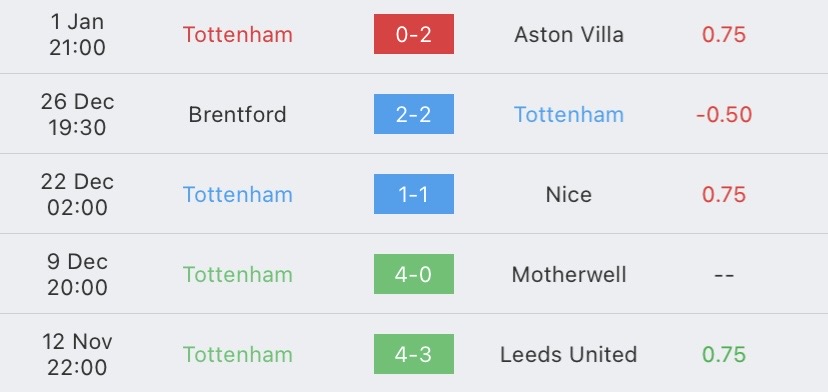
Task: Click the 26 Dec 19:30 date cell
Action: 78,114
